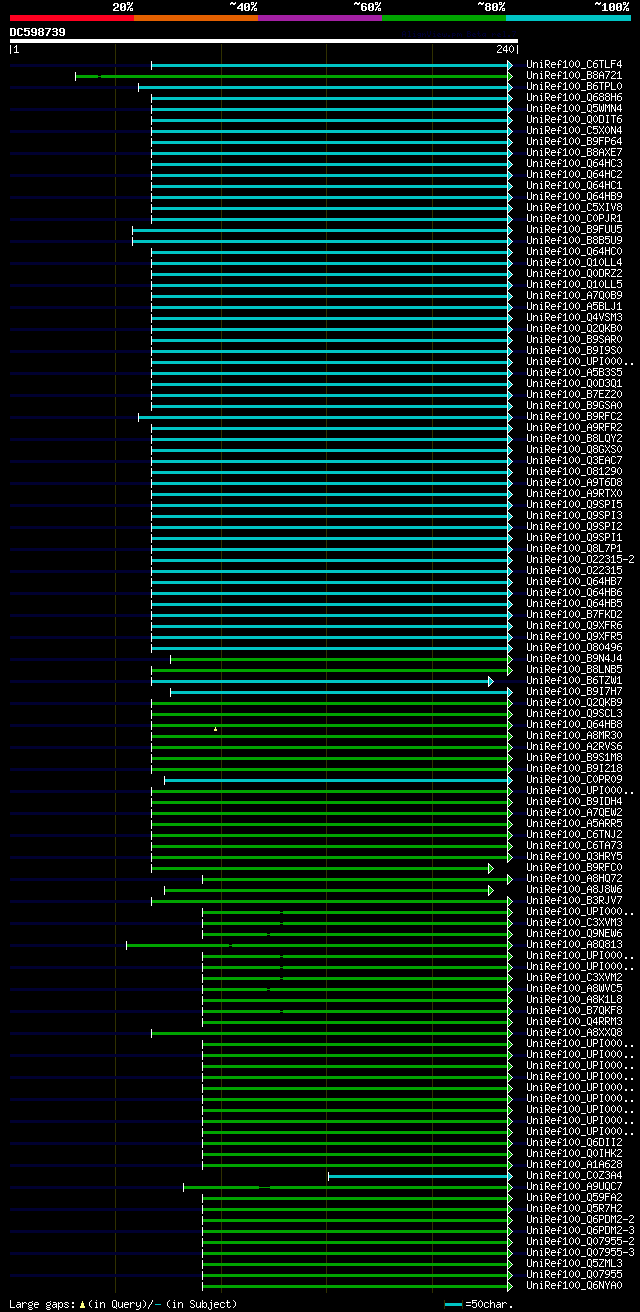Screen dimensions: 640x1312
Task: Open hit UniRef100_B8A7Z1
Action: click(574, 76)
